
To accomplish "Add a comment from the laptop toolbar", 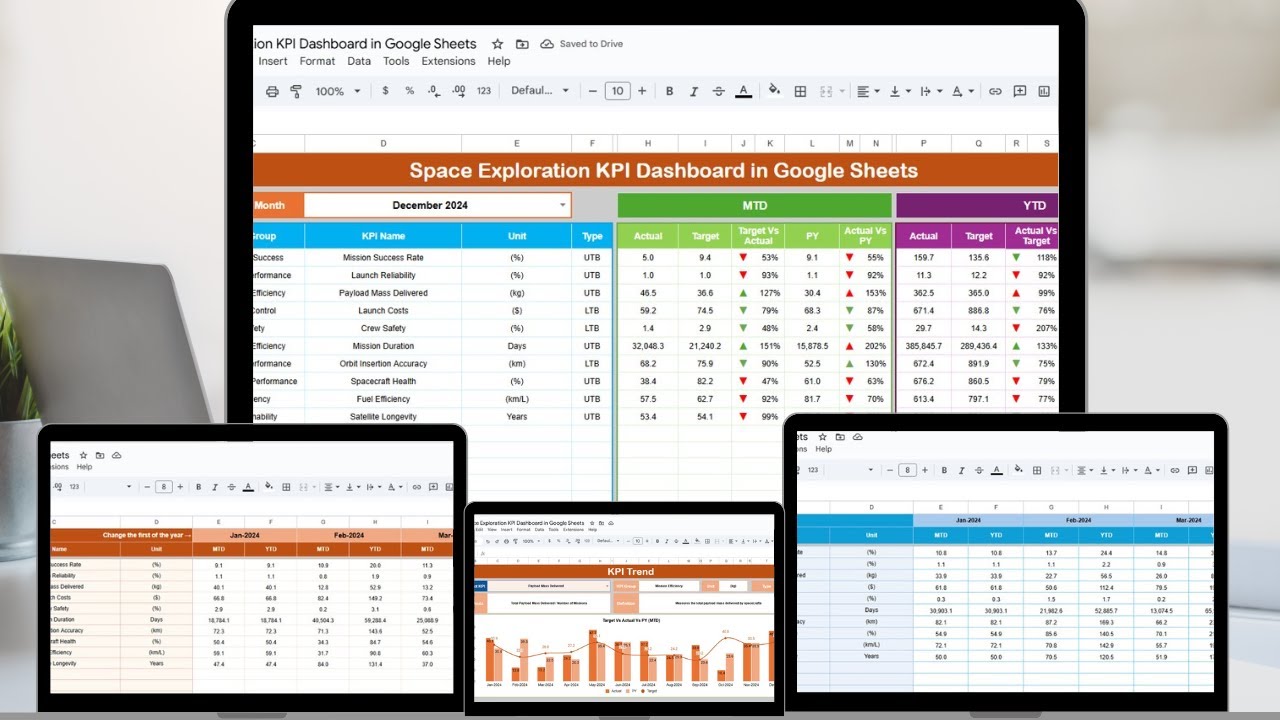I will 1020,91.
